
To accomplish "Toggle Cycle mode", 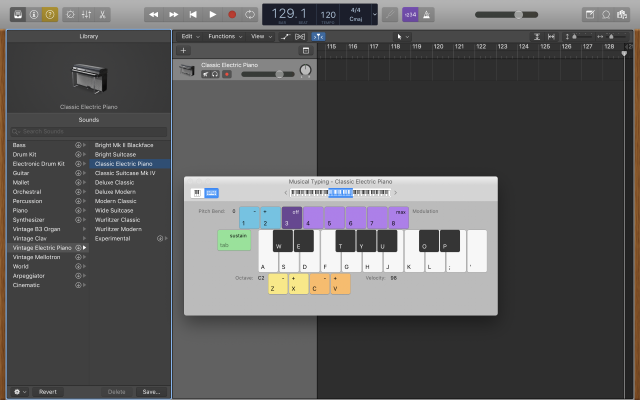I will [x=250, y=15].
